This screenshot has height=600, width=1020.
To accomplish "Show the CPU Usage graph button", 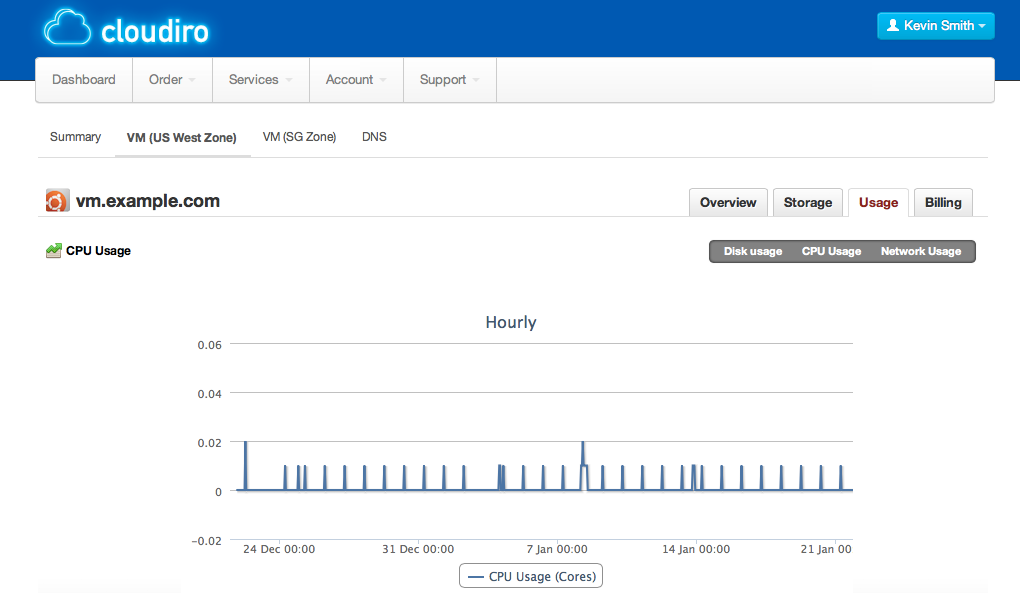I will click(831, 251).
